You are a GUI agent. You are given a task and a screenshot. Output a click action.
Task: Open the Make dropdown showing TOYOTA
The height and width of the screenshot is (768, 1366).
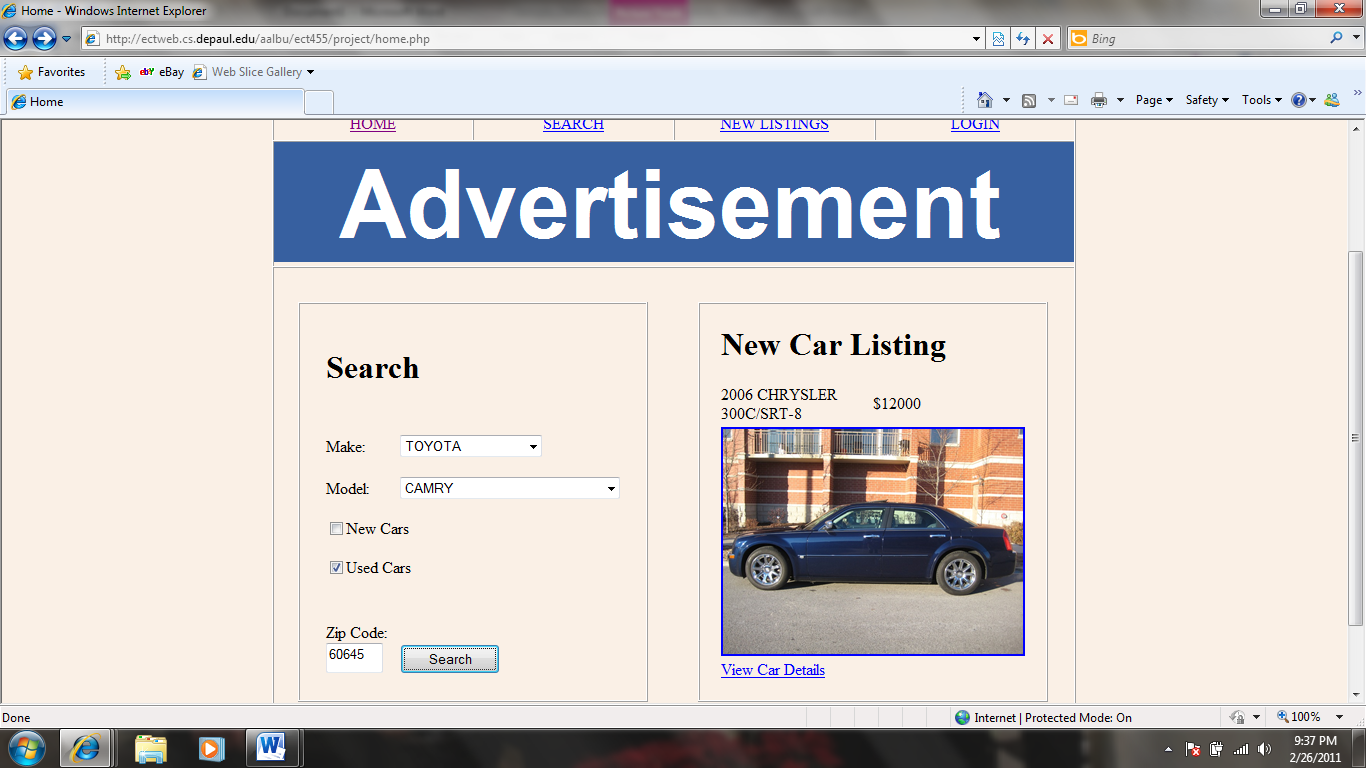pos(471,446)
